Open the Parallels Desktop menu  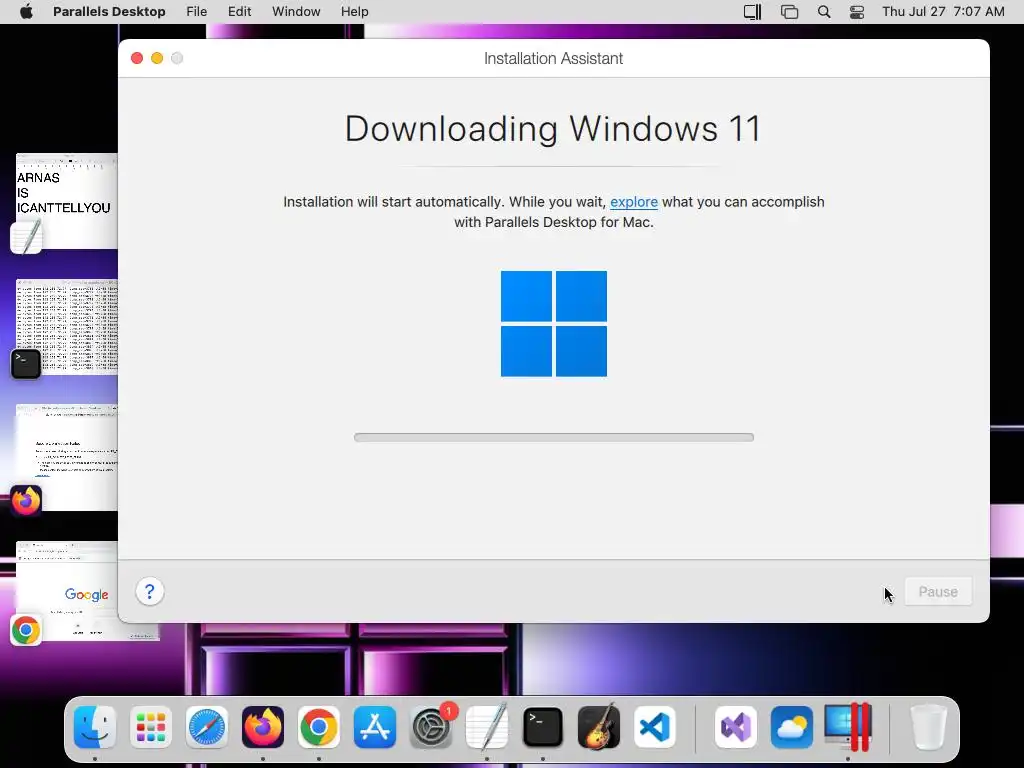tap(109, 12)
